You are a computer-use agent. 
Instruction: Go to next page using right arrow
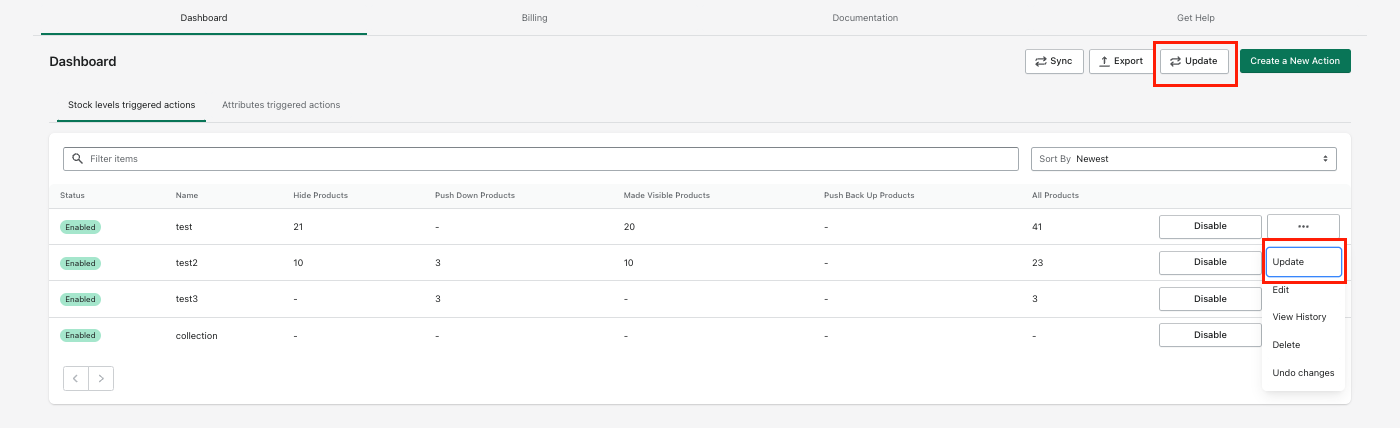101,378
